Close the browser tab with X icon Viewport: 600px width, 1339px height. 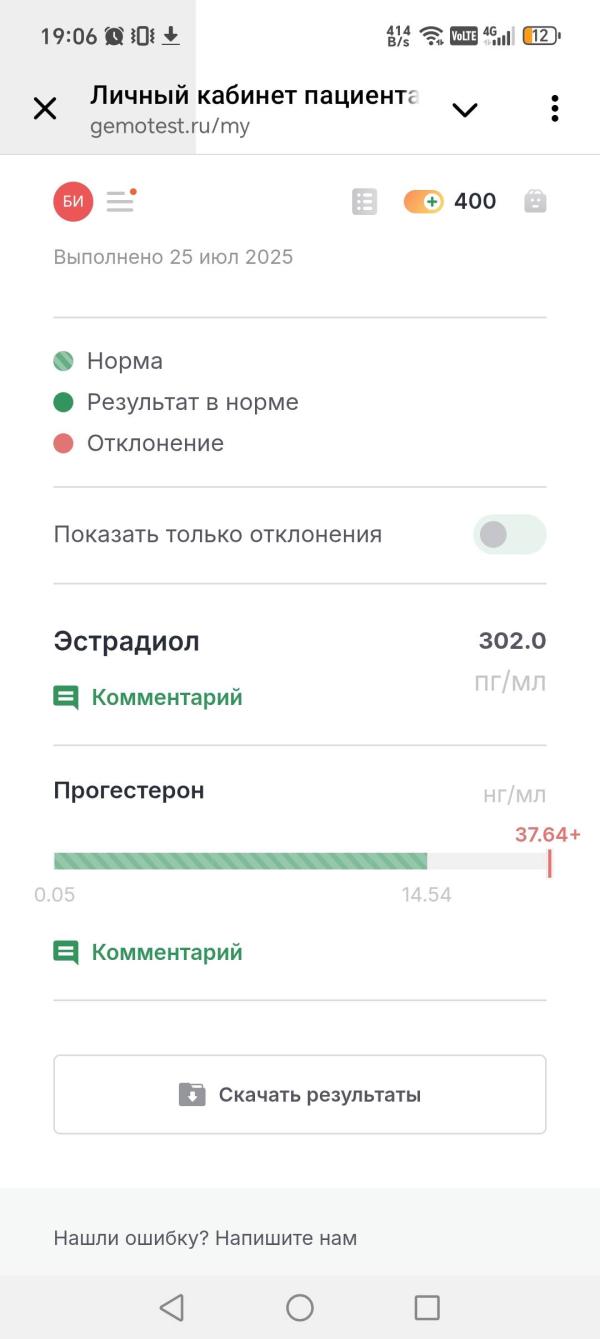click(x=45, y=109)
